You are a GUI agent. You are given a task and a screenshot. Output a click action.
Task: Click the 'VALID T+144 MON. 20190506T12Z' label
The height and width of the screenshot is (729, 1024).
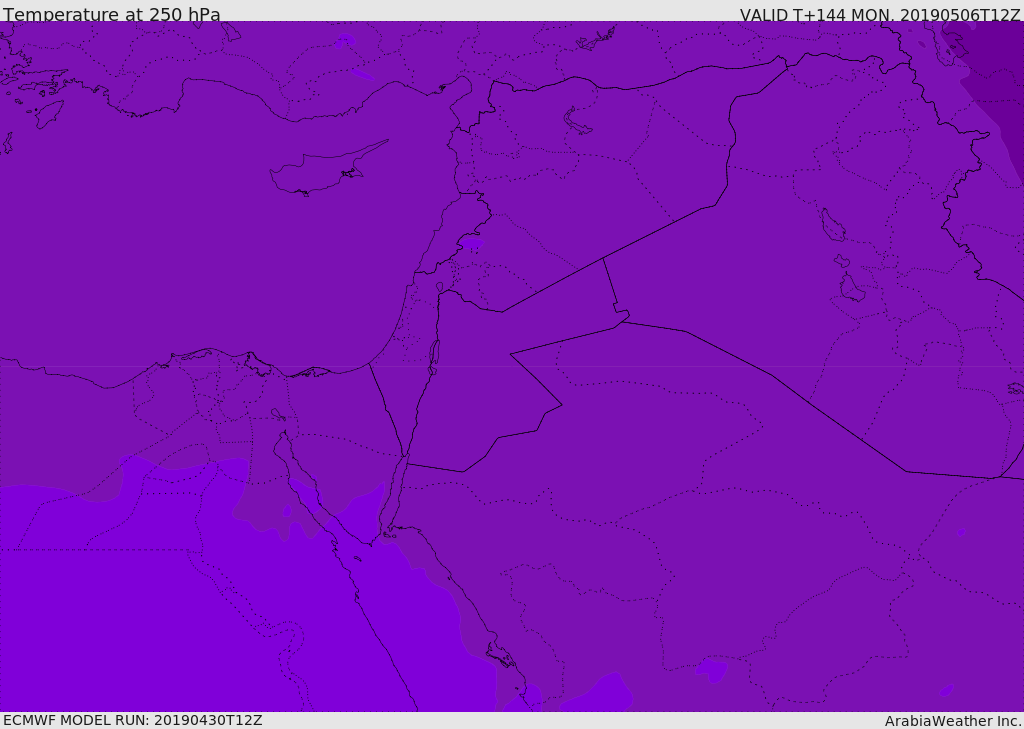(880, 14)
